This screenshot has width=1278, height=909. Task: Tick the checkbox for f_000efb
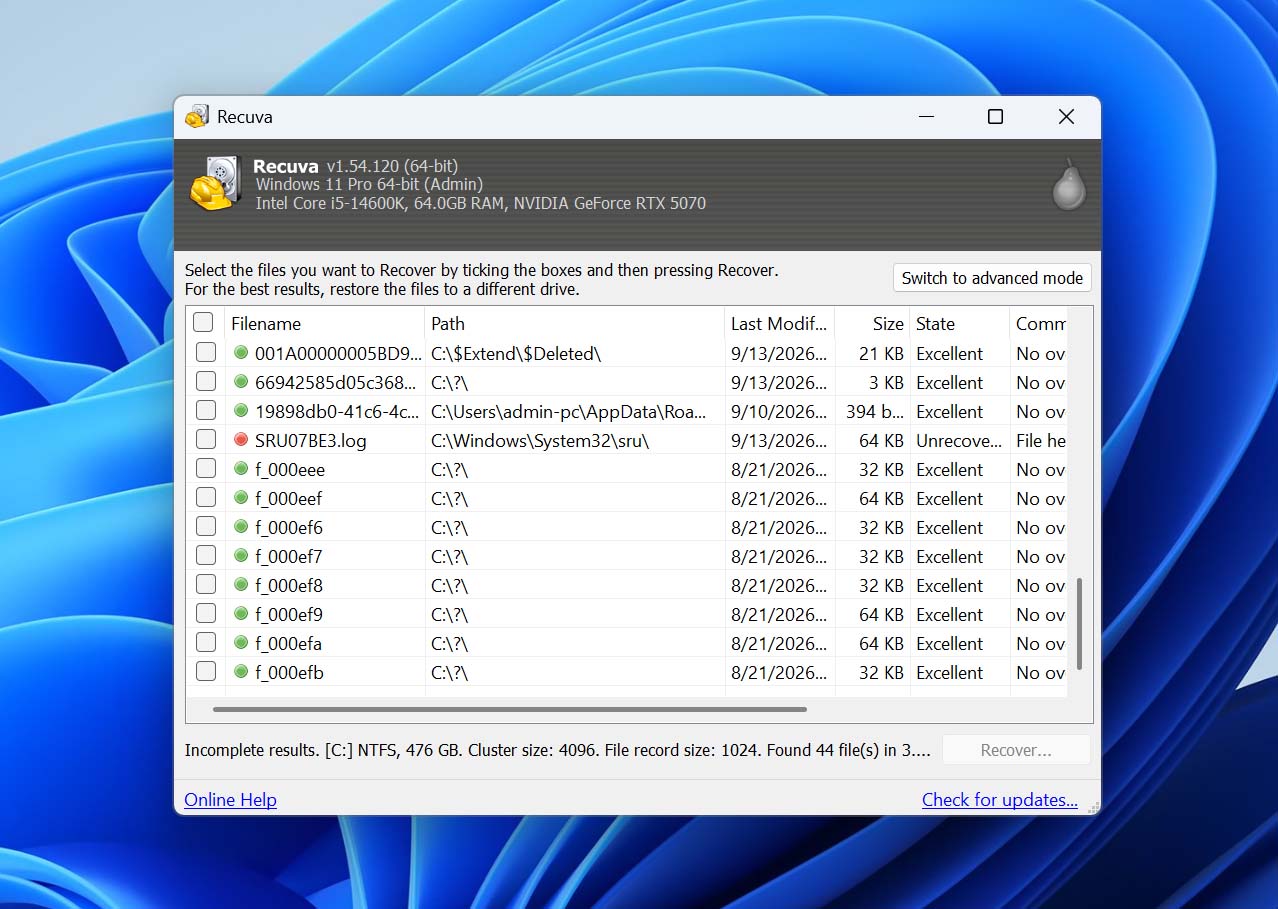205,672
